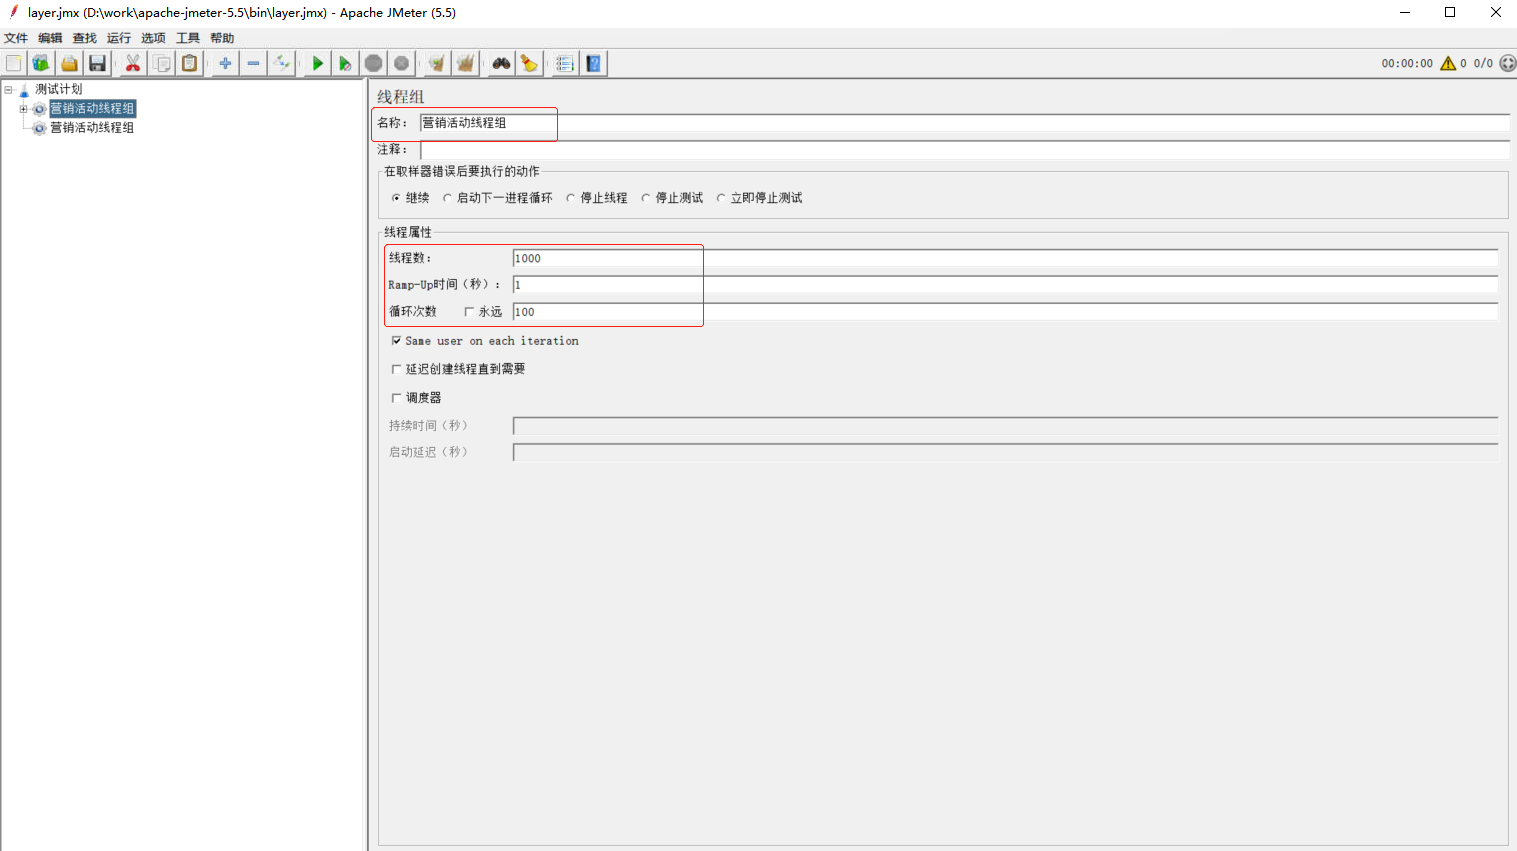Viewport: 1517px width, 851px height.
Task: Click the Paste clipboard icon
Action: 189,63
